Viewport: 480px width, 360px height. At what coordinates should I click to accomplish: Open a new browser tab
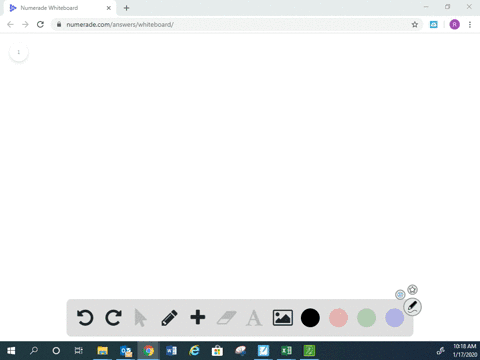click(x=126, y=8)
